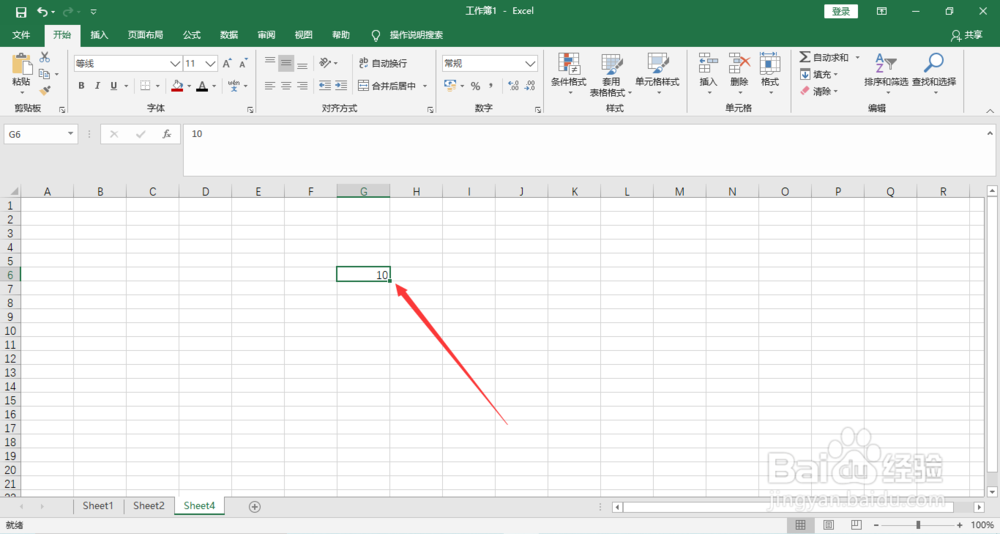The width and height of the screenshot is (1000, 534).
Task: Click the 共享 share button
Action: pyautogui.click(x=966, y=35)
